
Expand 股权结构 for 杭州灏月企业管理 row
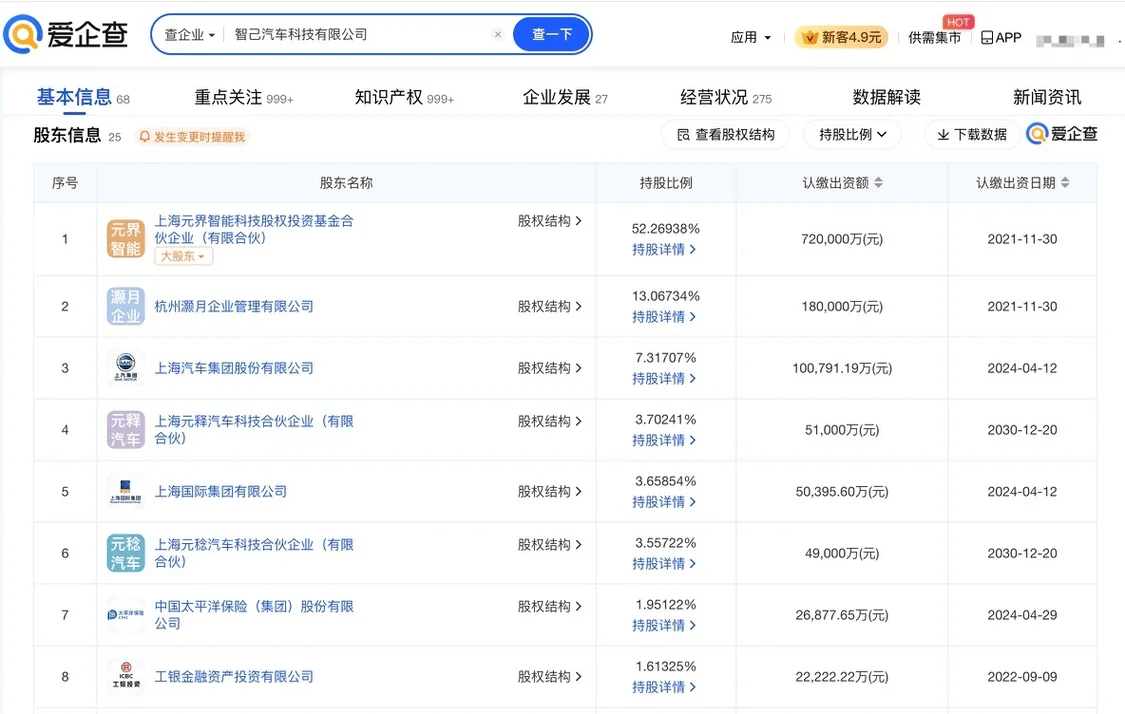(550, 306)
